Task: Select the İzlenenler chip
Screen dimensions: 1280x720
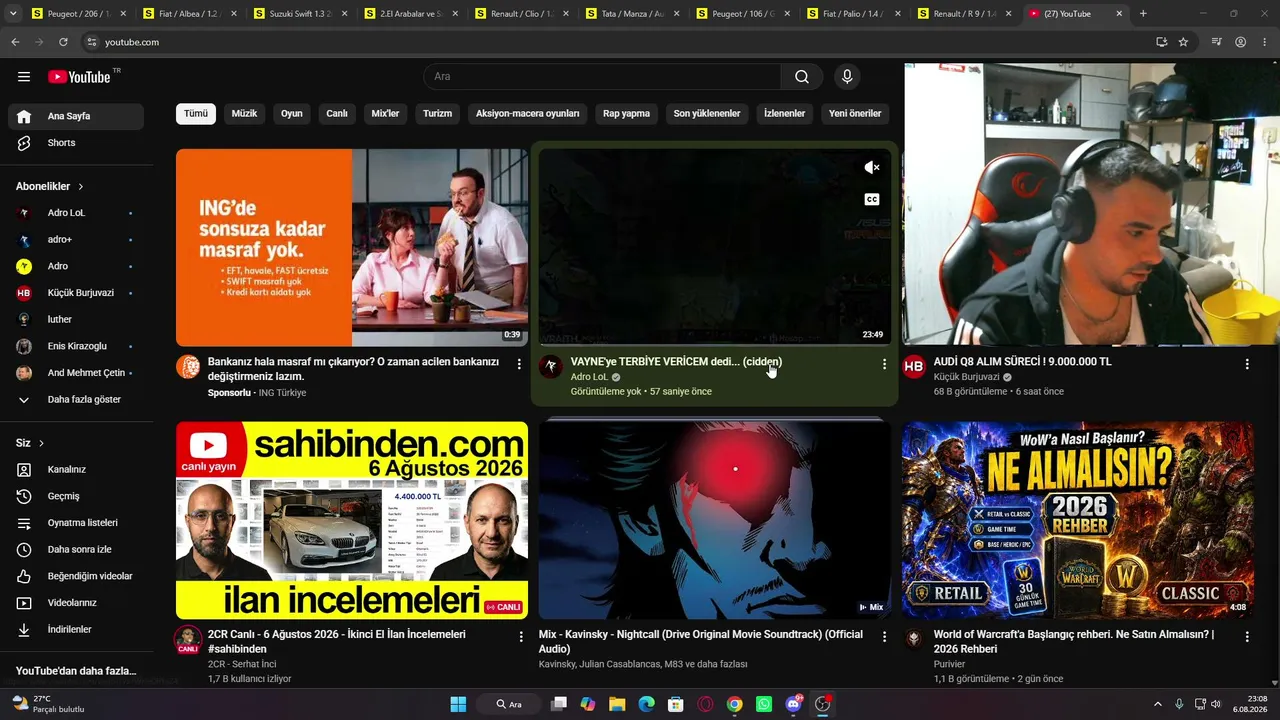Action: click(x=785, y=114)
